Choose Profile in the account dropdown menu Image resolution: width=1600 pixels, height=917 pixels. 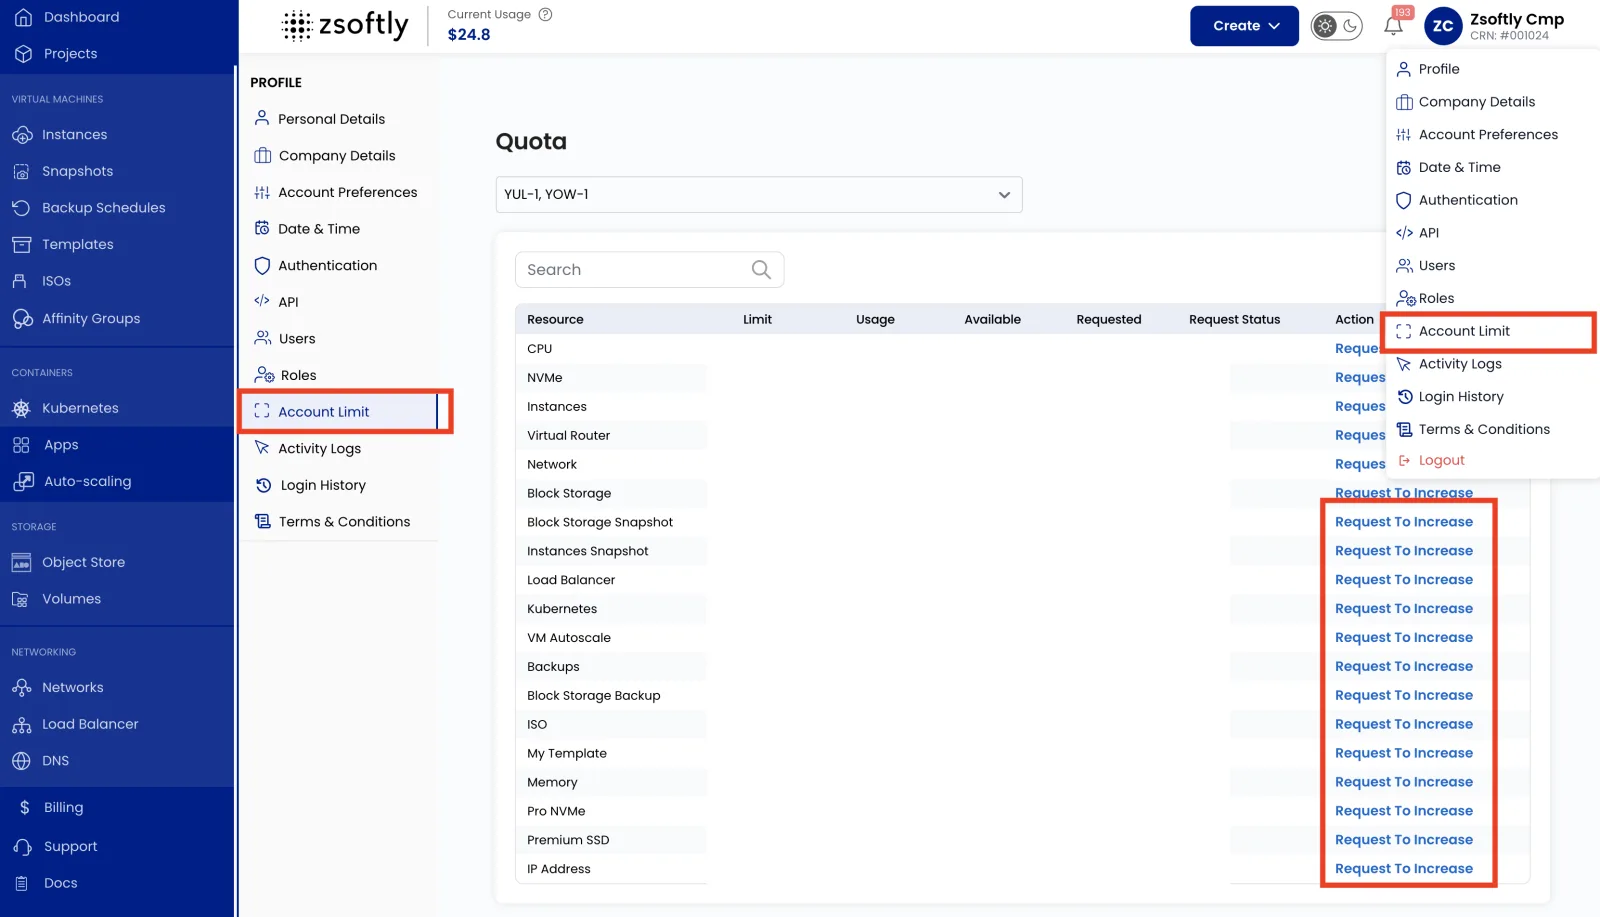click(1428, 69)
